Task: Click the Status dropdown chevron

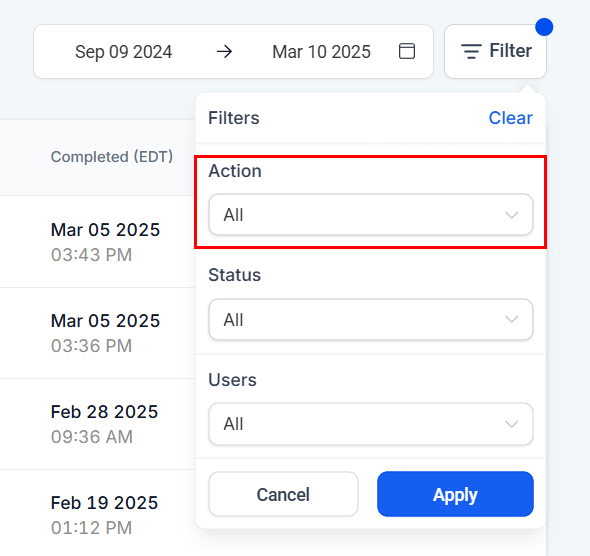Action: (x=512, y=320)
